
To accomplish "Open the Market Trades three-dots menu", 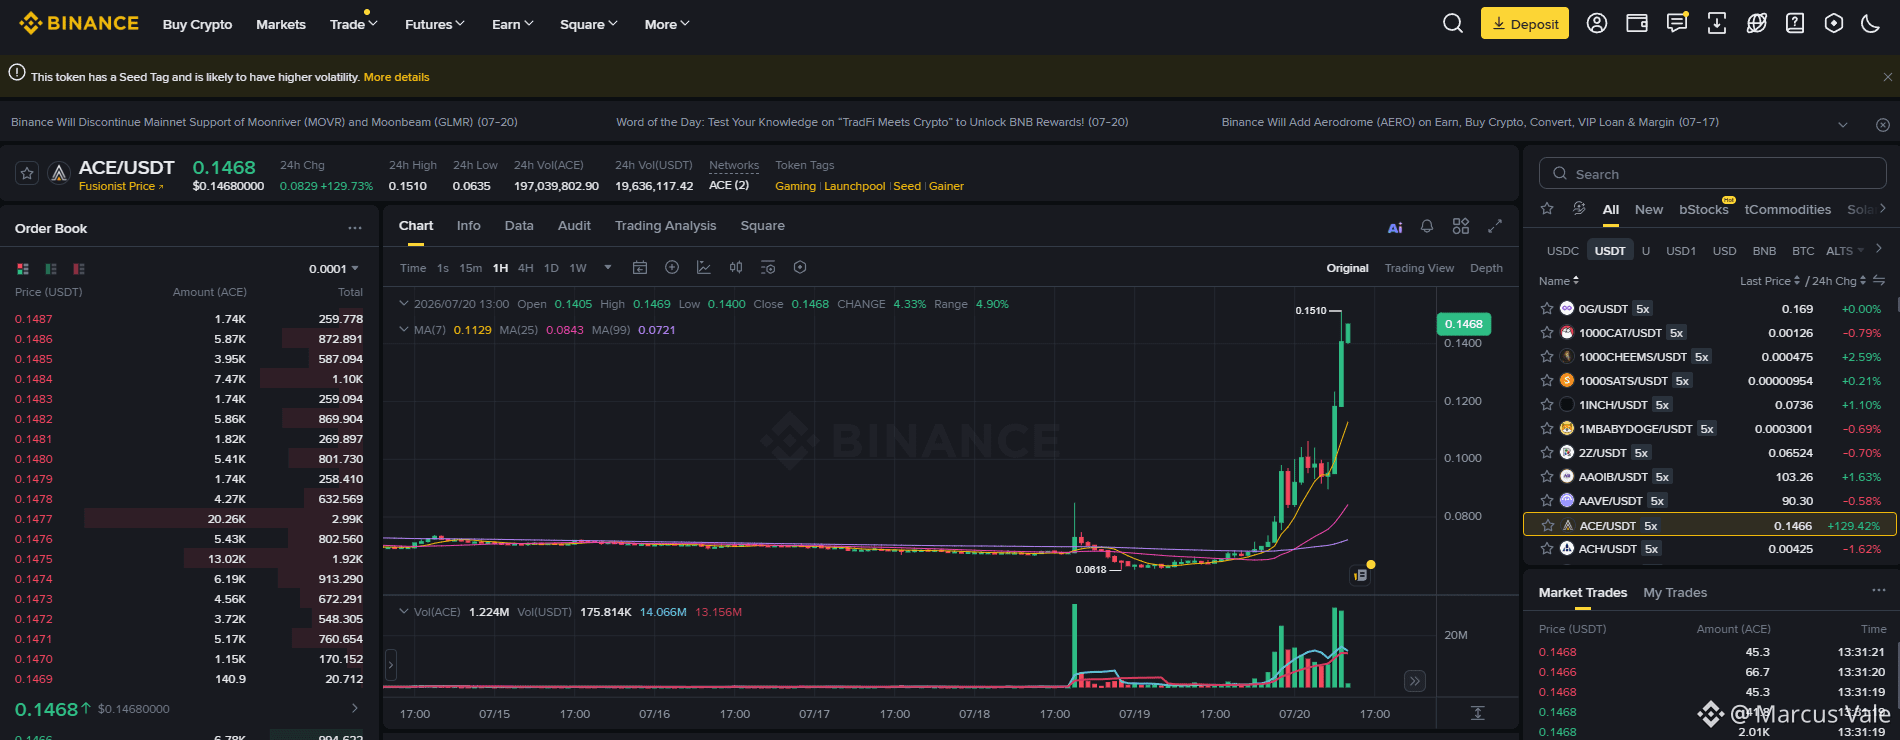I will coord(1878,591).
